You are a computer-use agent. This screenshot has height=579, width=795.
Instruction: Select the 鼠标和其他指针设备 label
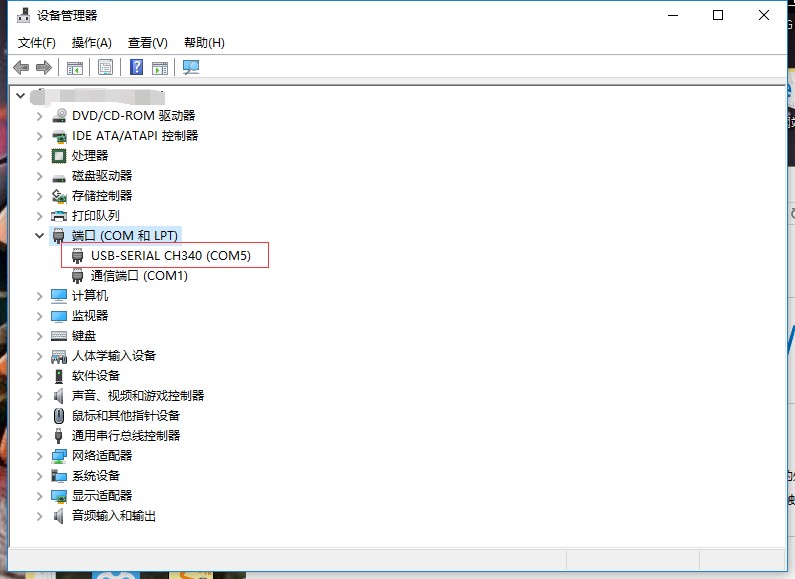(x=126, y=416)
